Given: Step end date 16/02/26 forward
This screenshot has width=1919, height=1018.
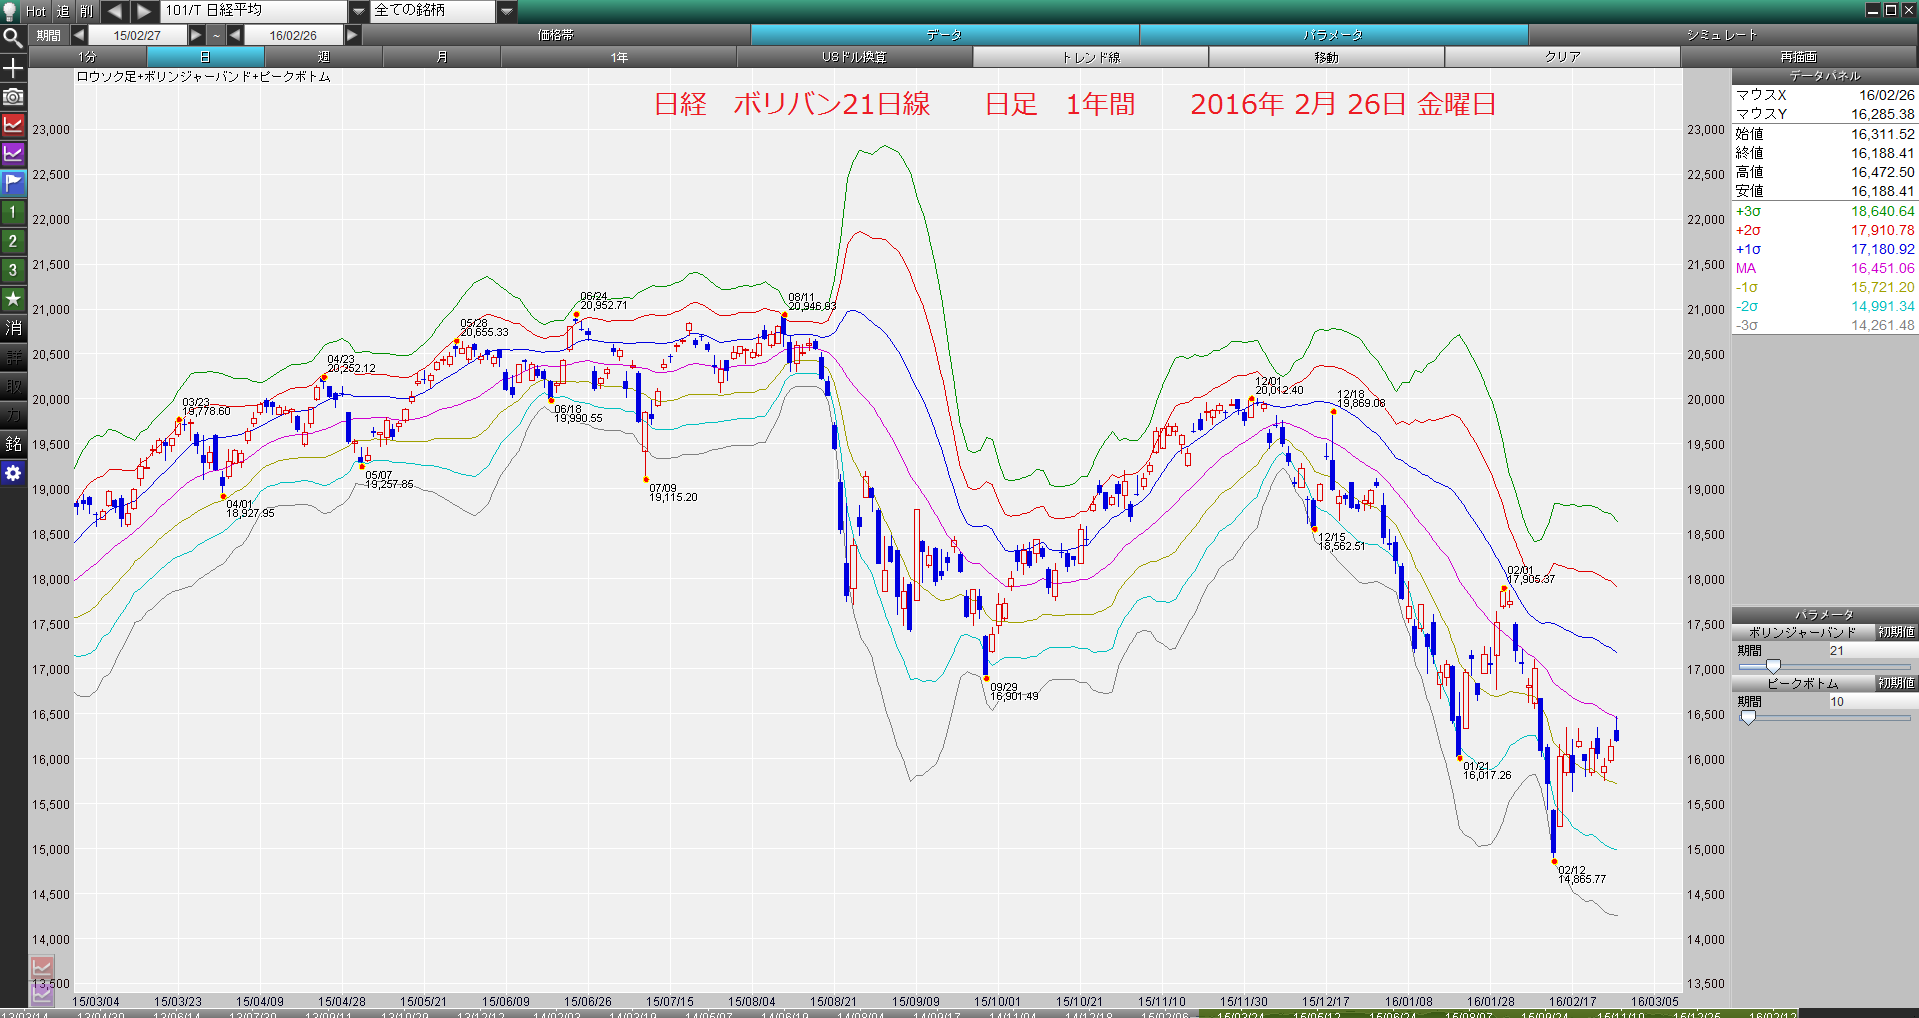Looking at the screenshot, I should tap(352, 35).
